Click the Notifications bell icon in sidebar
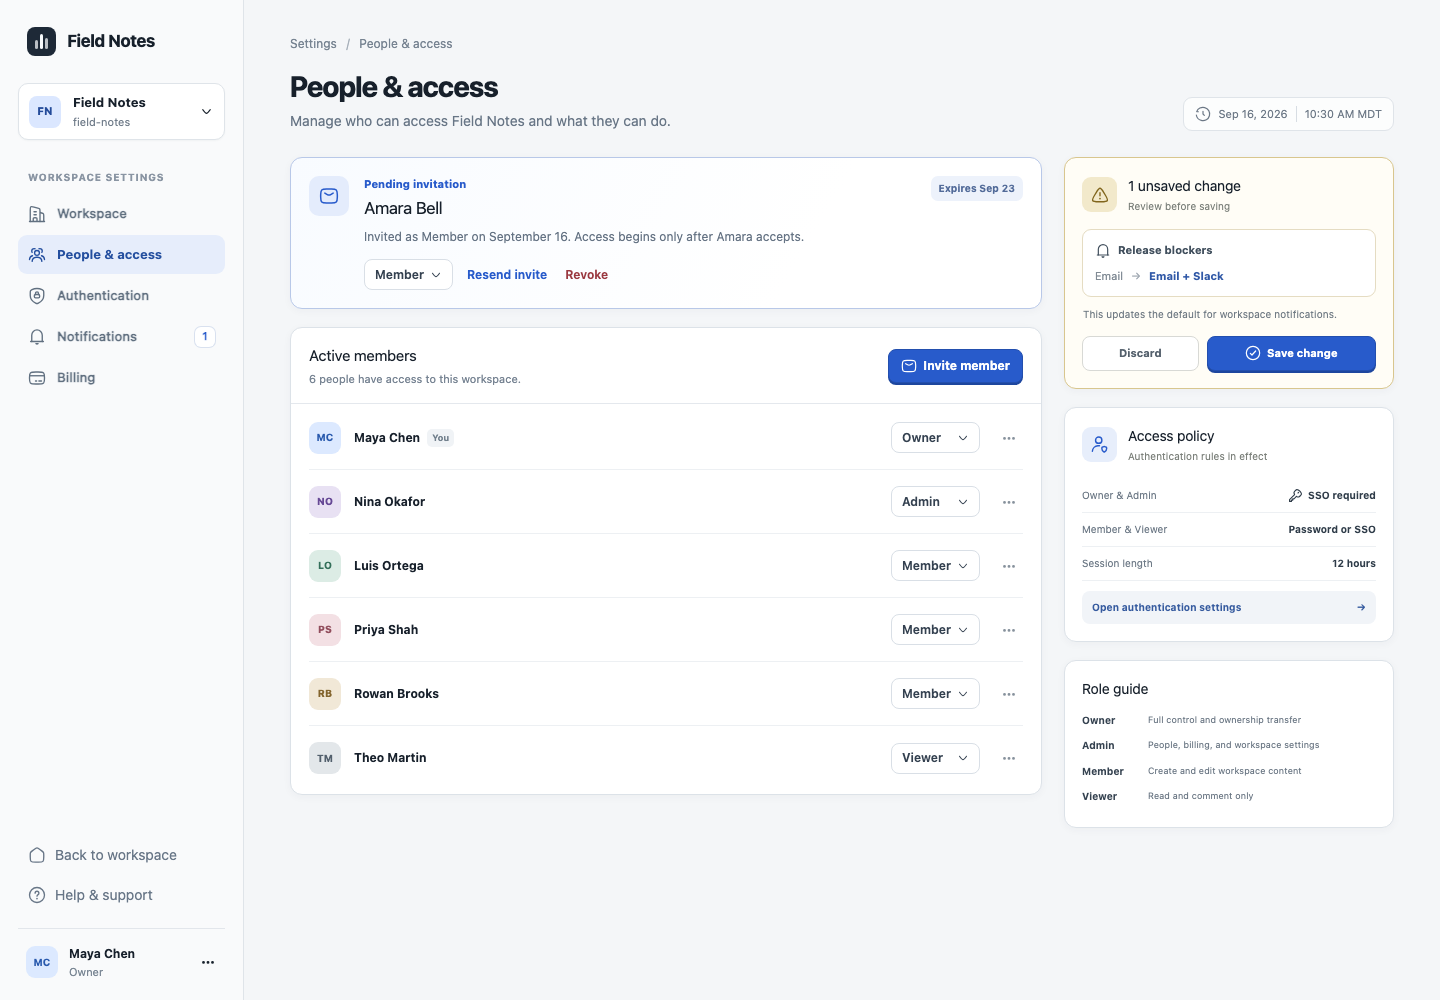 point(37,337)
